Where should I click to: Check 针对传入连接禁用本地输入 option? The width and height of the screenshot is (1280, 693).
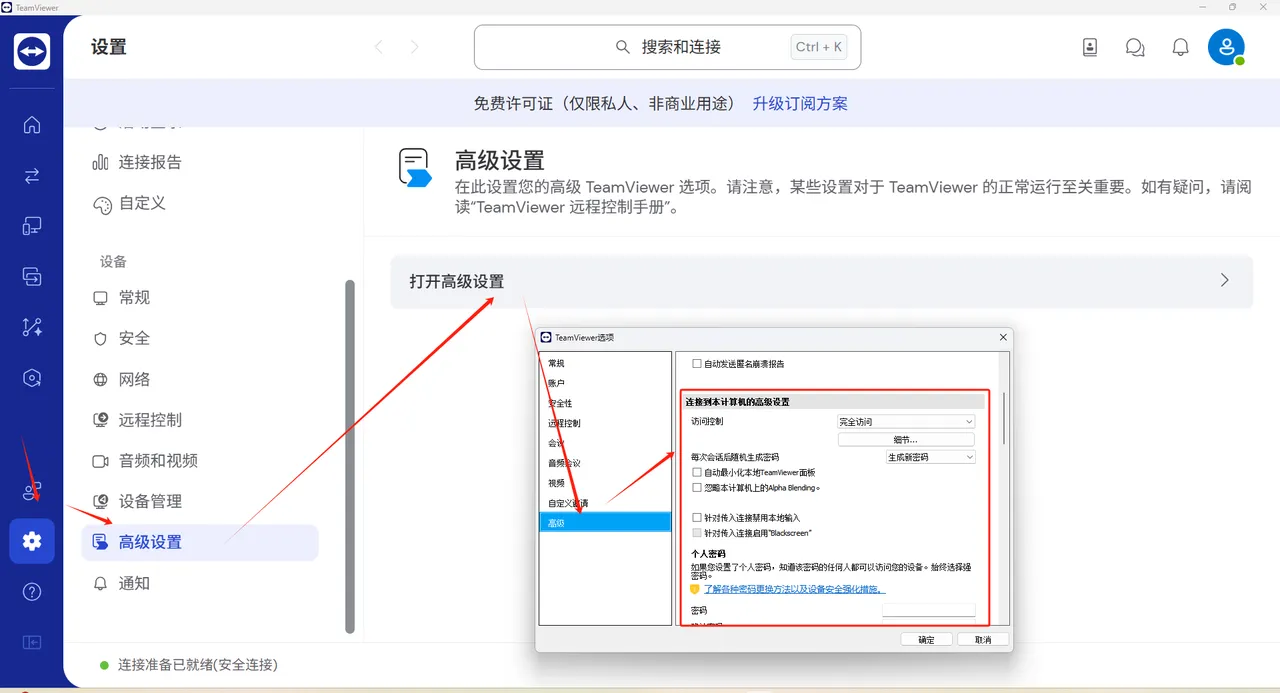tap(697, 518)
